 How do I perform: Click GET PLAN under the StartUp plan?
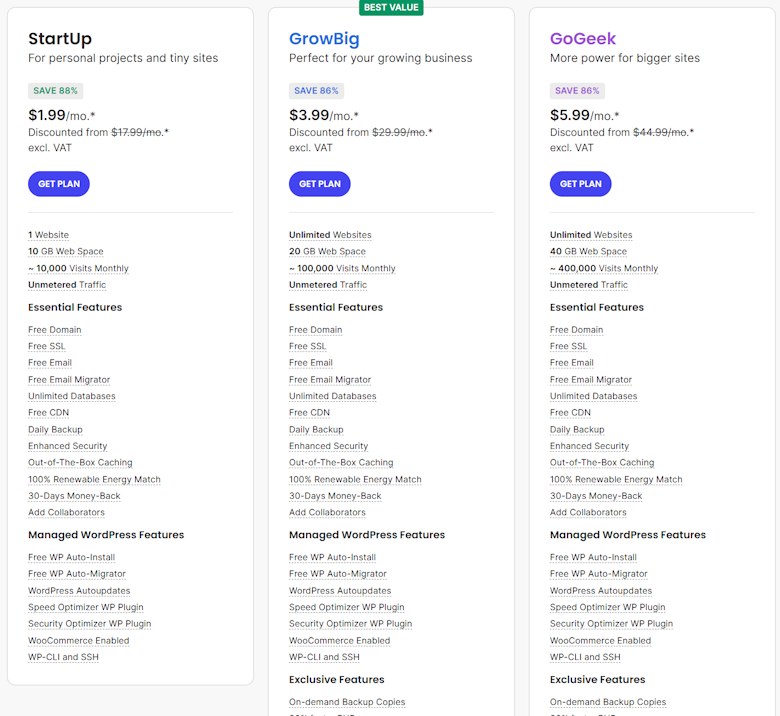pyautogui.click(x=59, y=184)
